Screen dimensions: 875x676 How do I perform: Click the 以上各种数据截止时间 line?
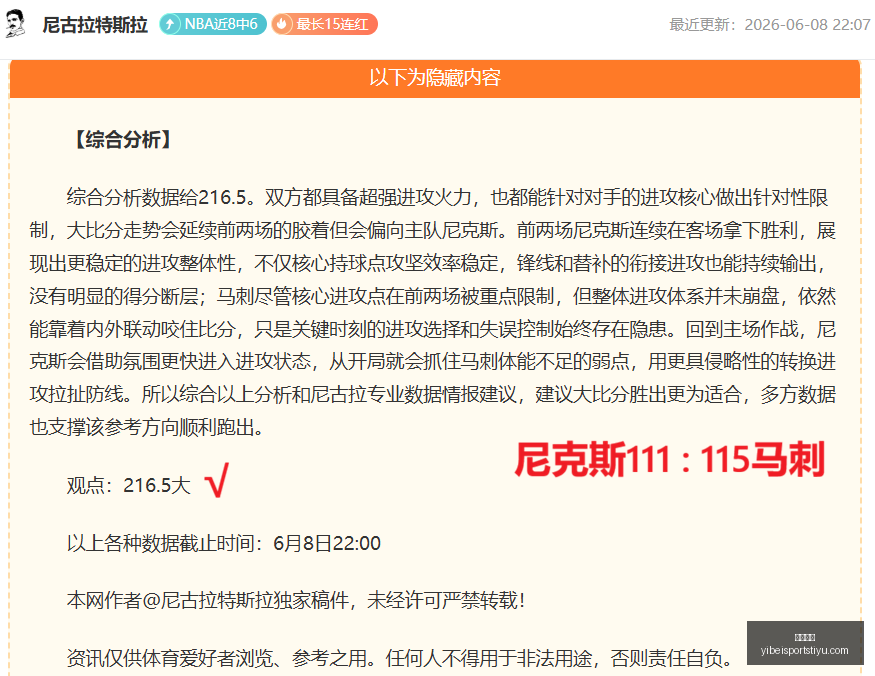(224, 543)
